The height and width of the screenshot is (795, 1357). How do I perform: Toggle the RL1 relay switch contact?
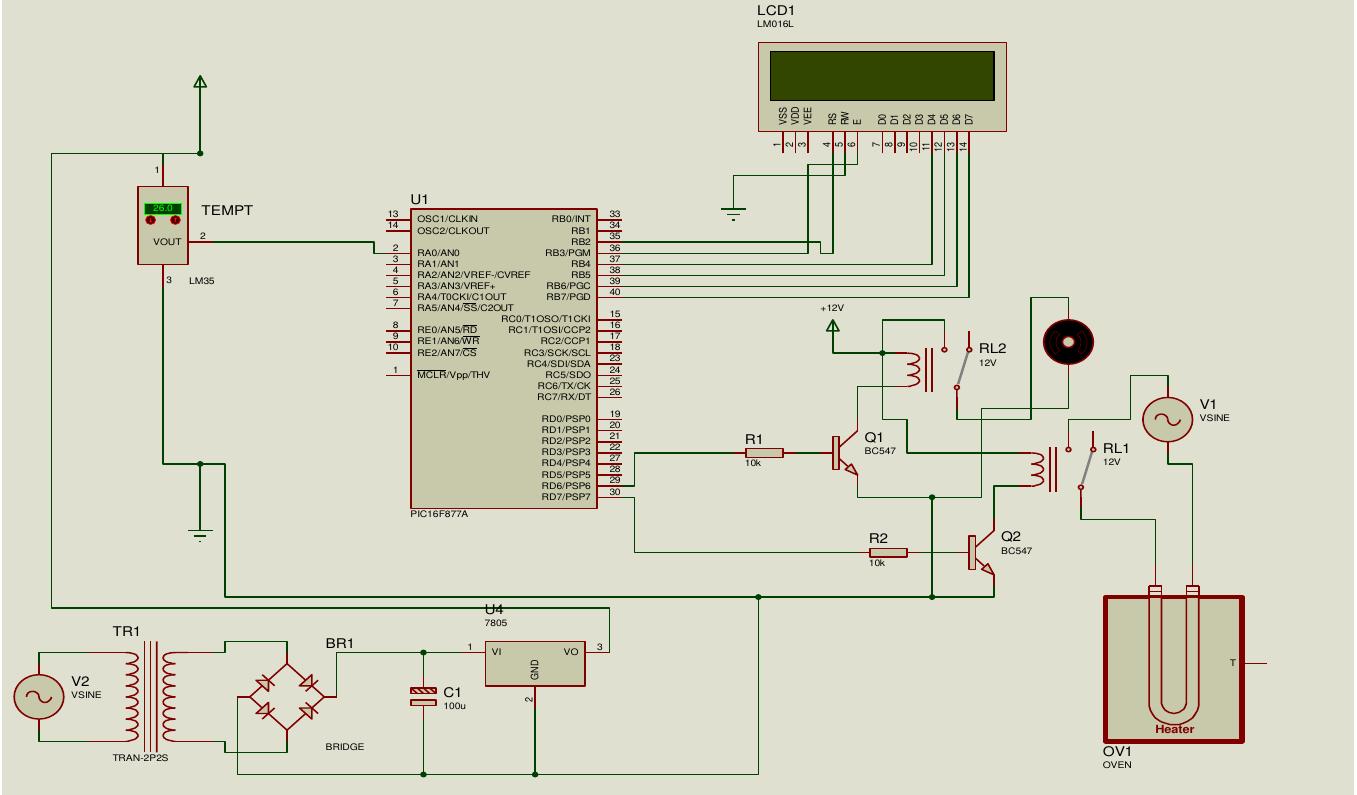pos(1086,467)
